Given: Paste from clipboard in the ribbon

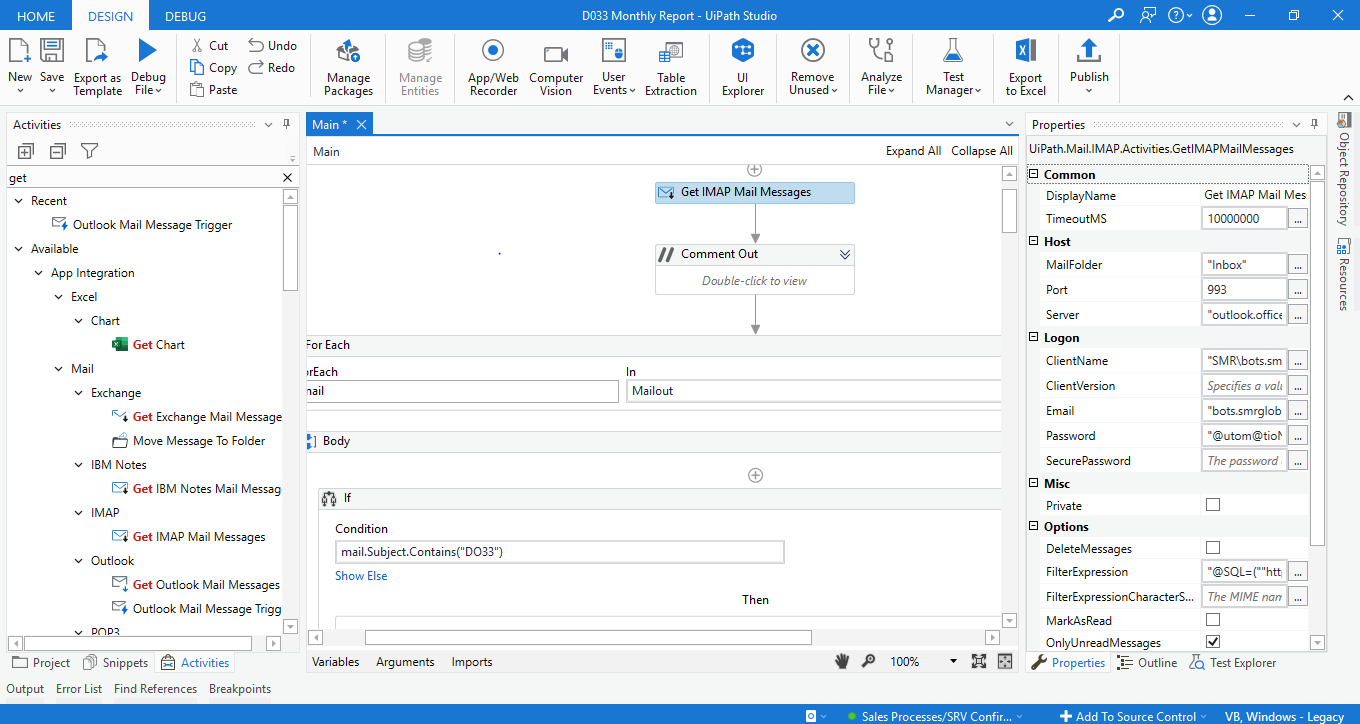Looking at the screenshot, I should pos(213,89).
